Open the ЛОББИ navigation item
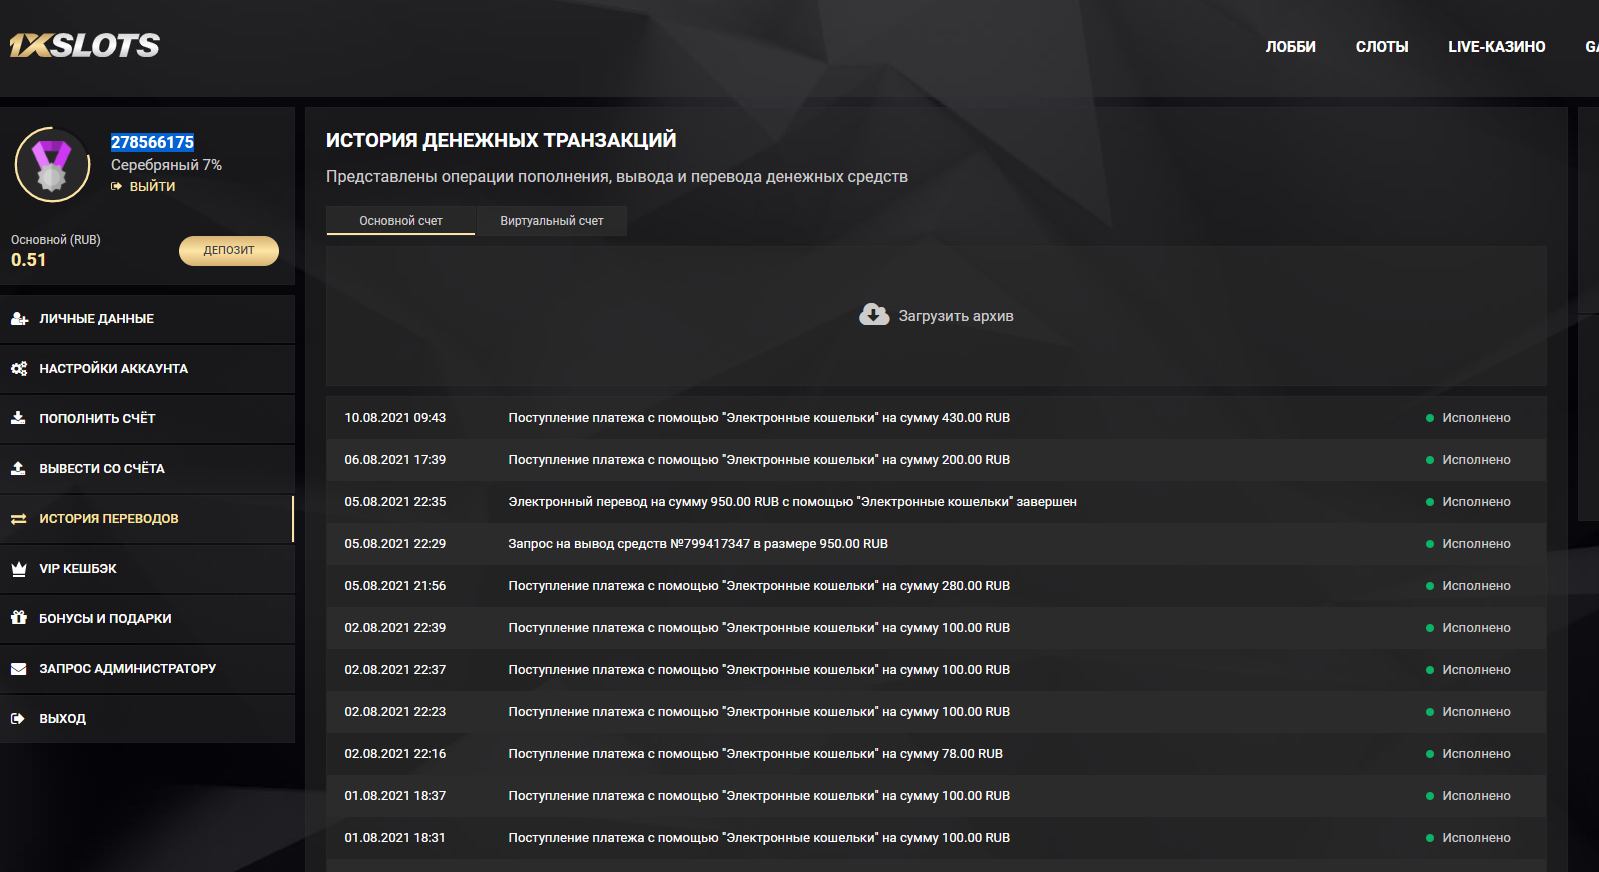This screenshot has height=872, width=1599. point(1290,47)
